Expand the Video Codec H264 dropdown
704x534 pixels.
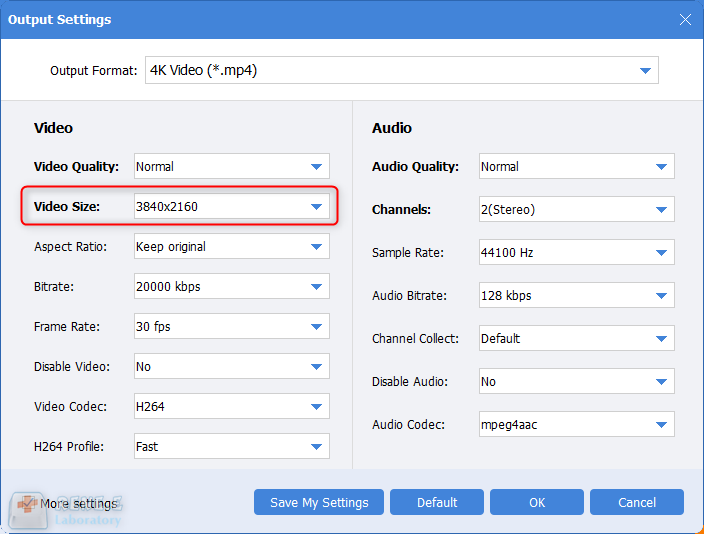(232, 406)
